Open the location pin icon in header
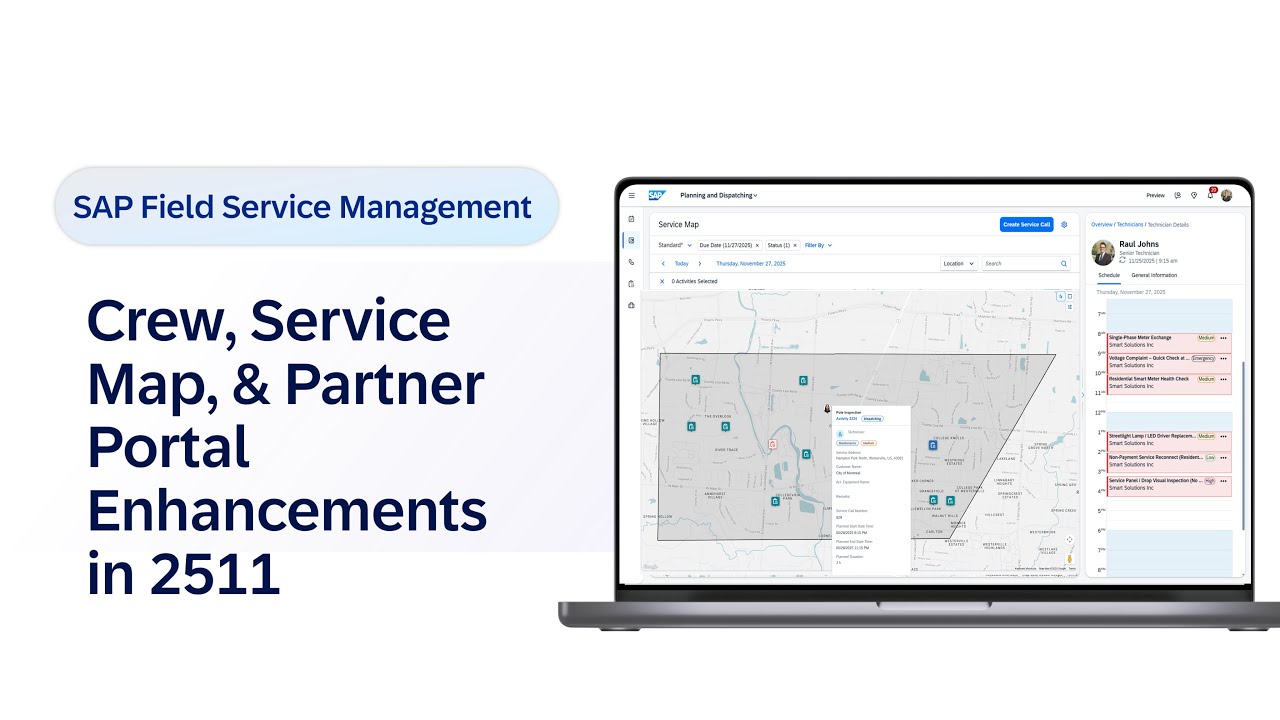1280x720 pixels. (x=1194, y=196)
